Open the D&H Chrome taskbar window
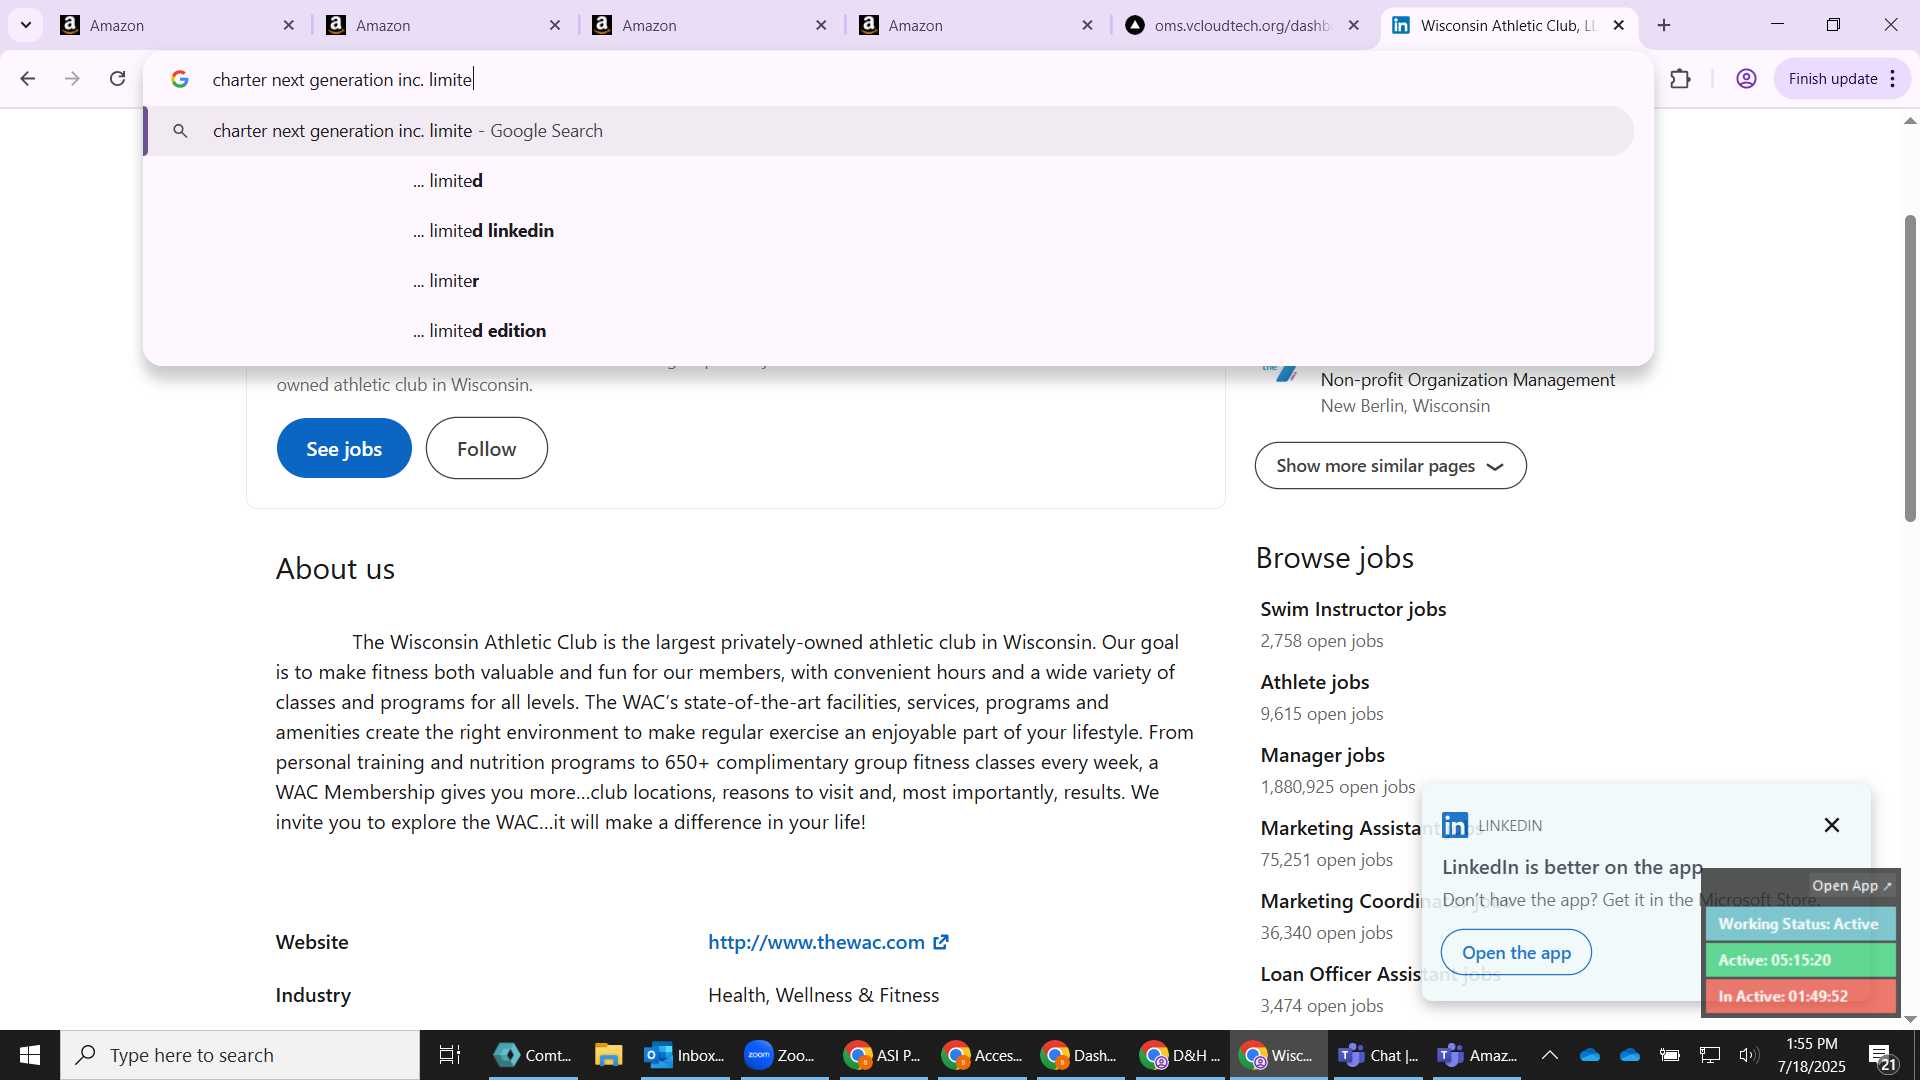The image size is (1920, 1080). coord(1180,1055)
